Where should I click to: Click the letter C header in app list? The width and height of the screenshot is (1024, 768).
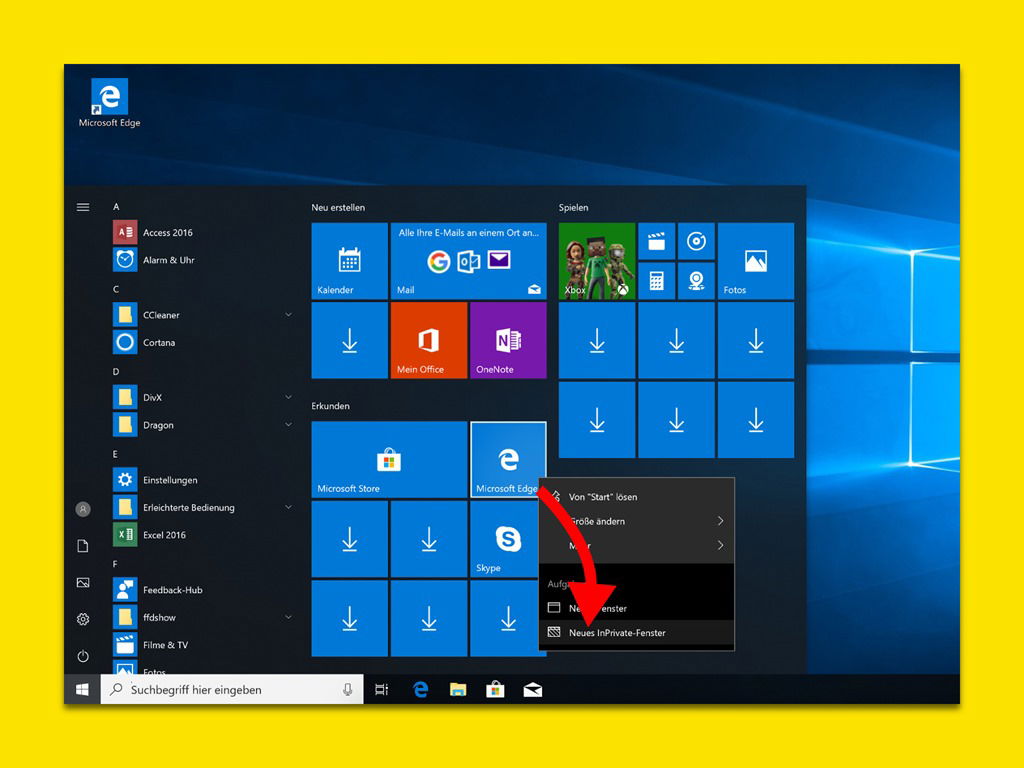(x=116, y=289)
